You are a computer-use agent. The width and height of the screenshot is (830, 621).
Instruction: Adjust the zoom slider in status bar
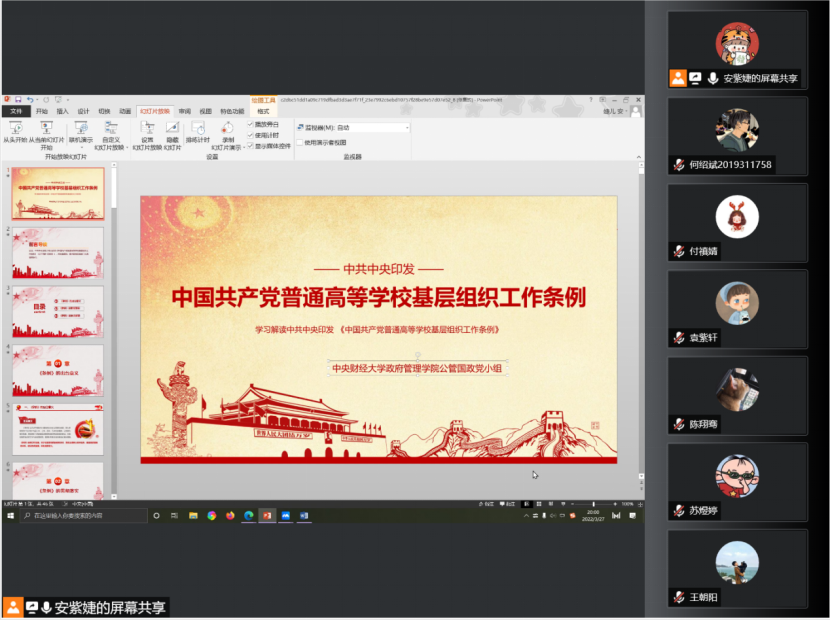pyautogui.click(x=594, y=503)
